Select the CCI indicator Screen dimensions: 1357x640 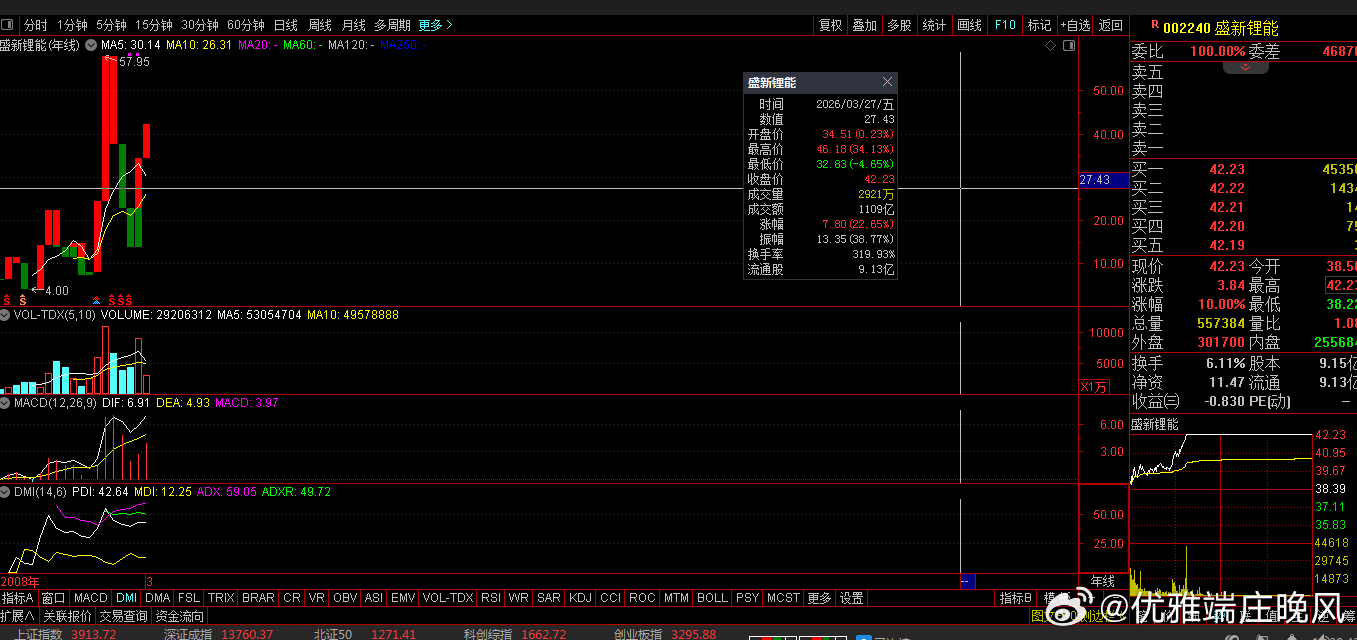(x=611, y=598)
